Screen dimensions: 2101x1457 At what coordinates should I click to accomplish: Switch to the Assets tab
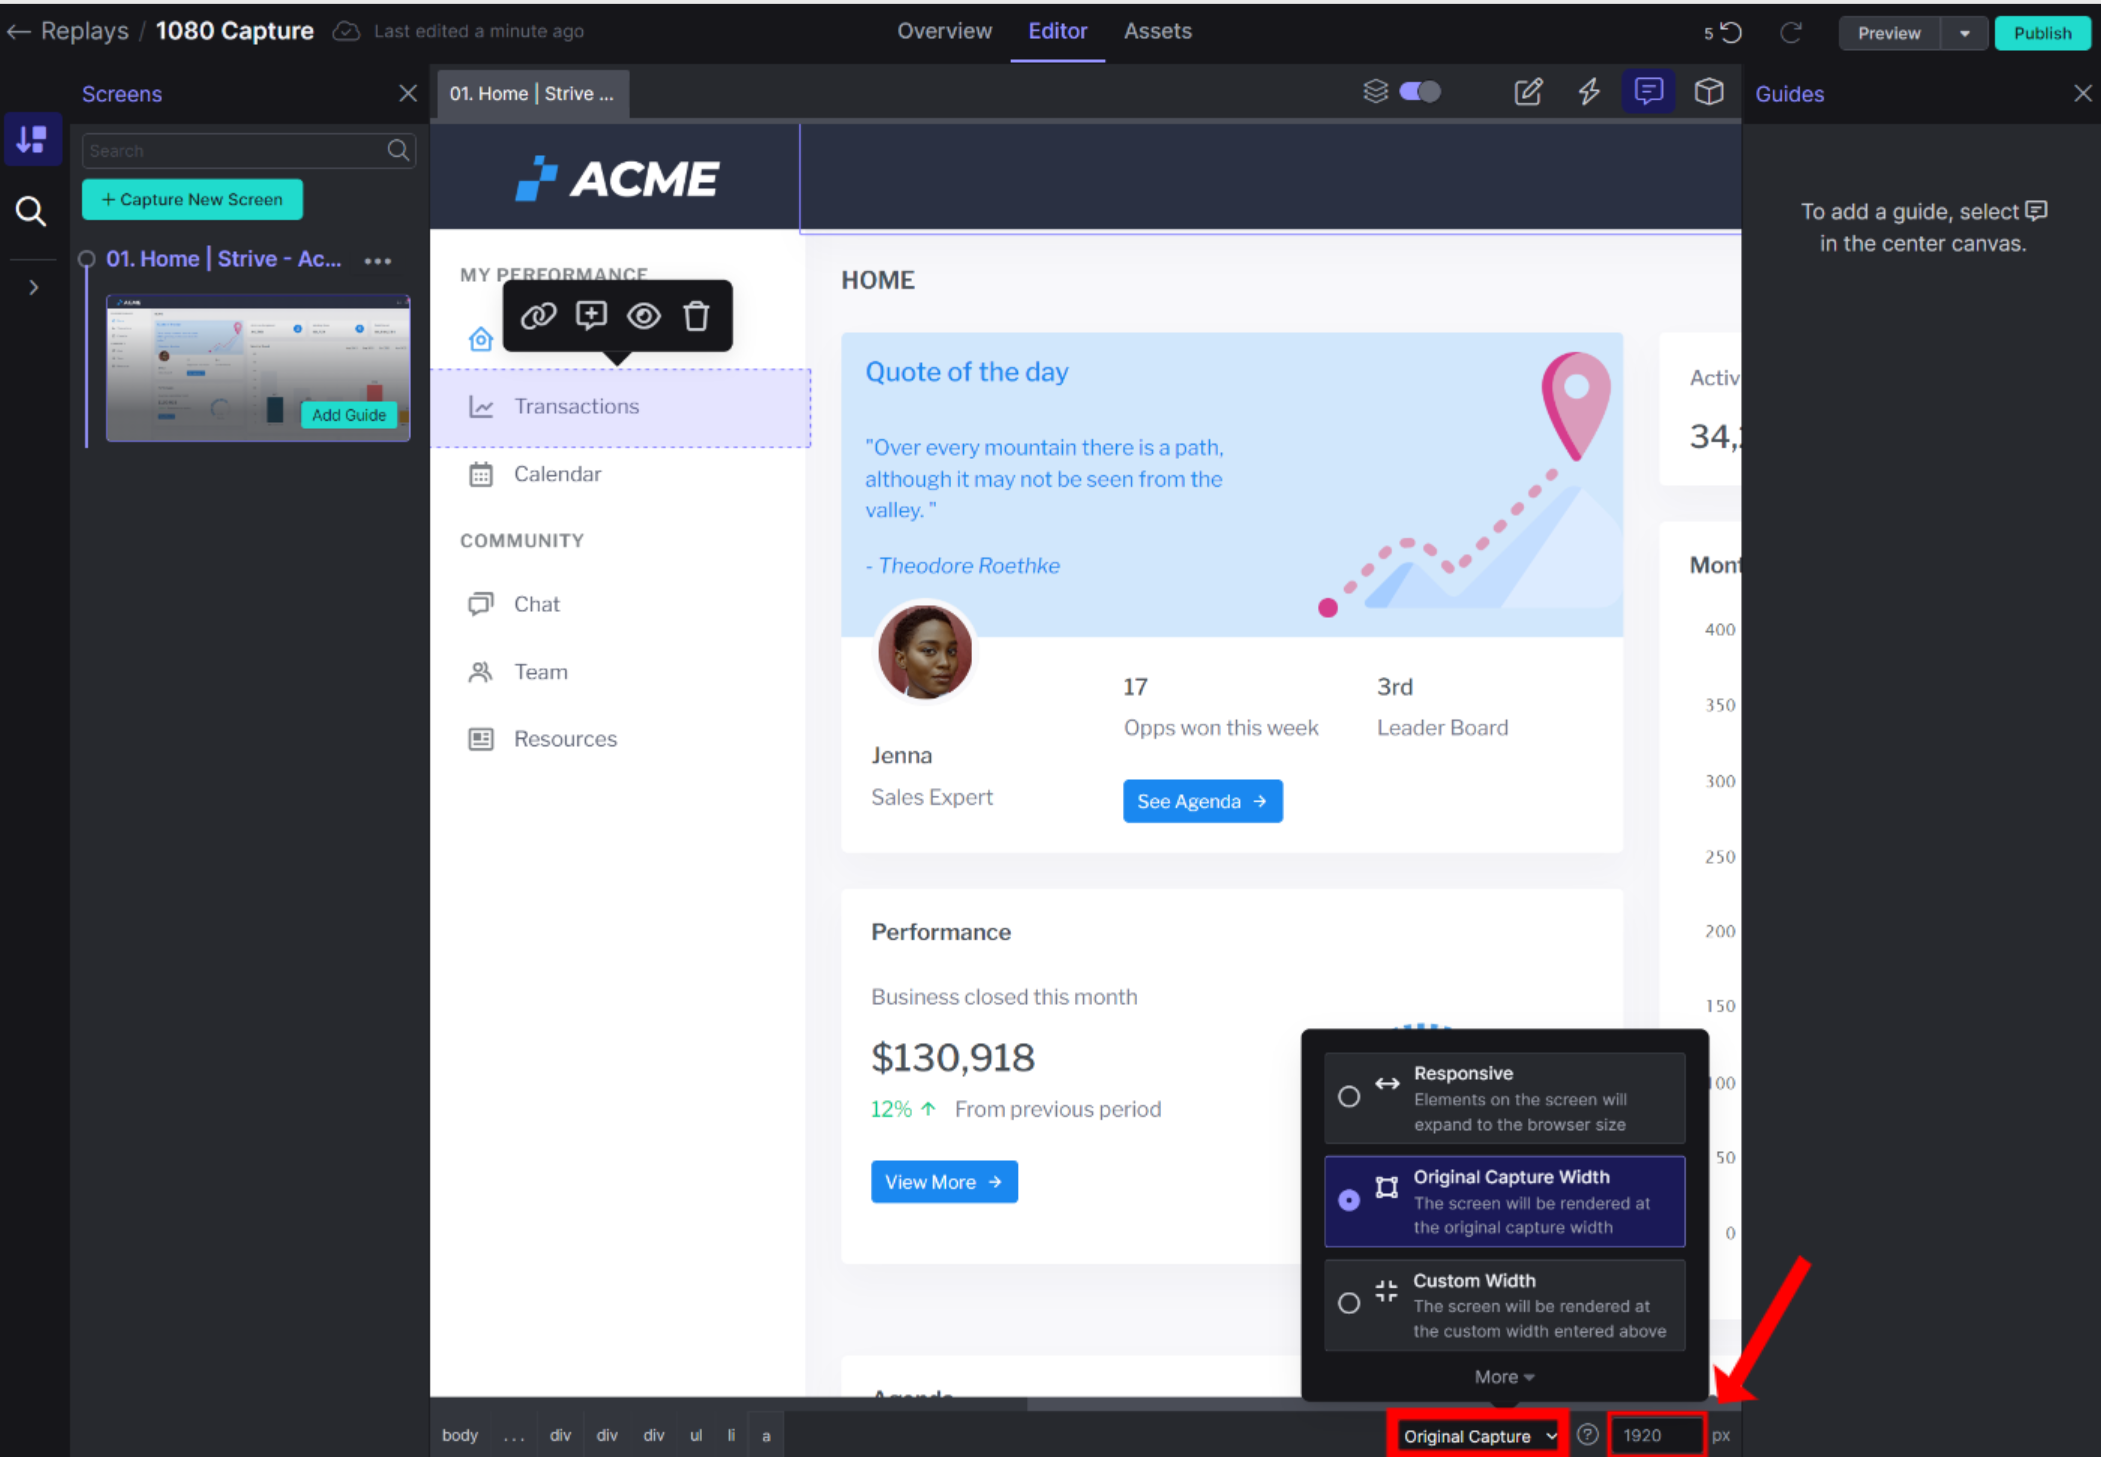pyautogui.click(x=1157, y=31)
